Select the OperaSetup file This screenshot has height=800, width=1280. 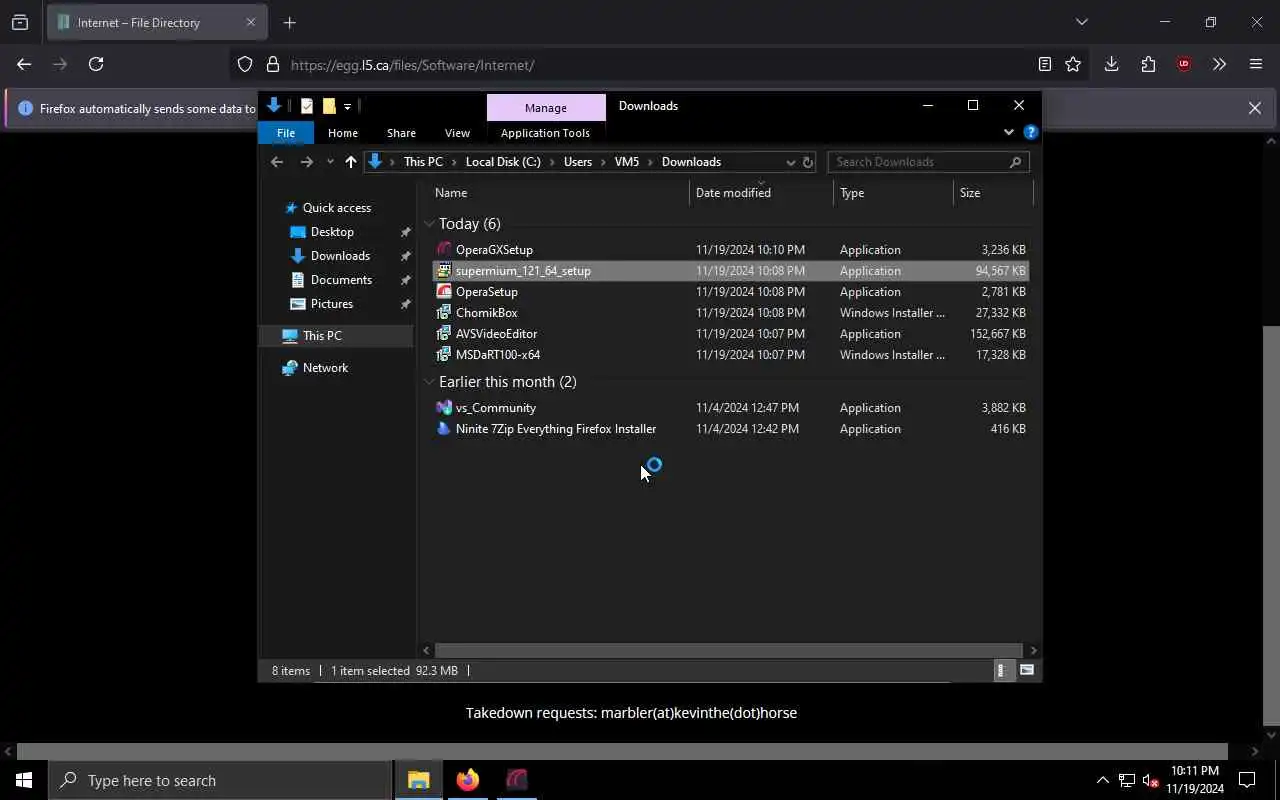(x=730, y=292)
